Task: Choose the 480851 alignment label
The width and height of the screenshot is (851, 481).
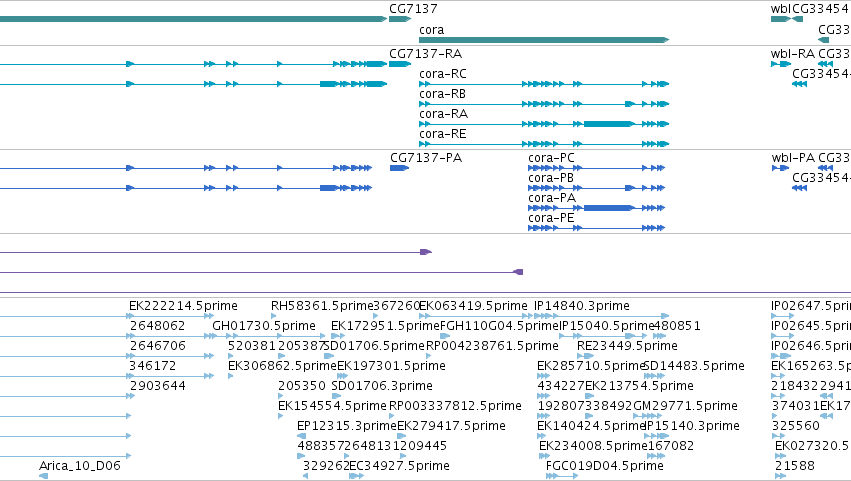Action: pyautogui.click(x=678, y=326)
